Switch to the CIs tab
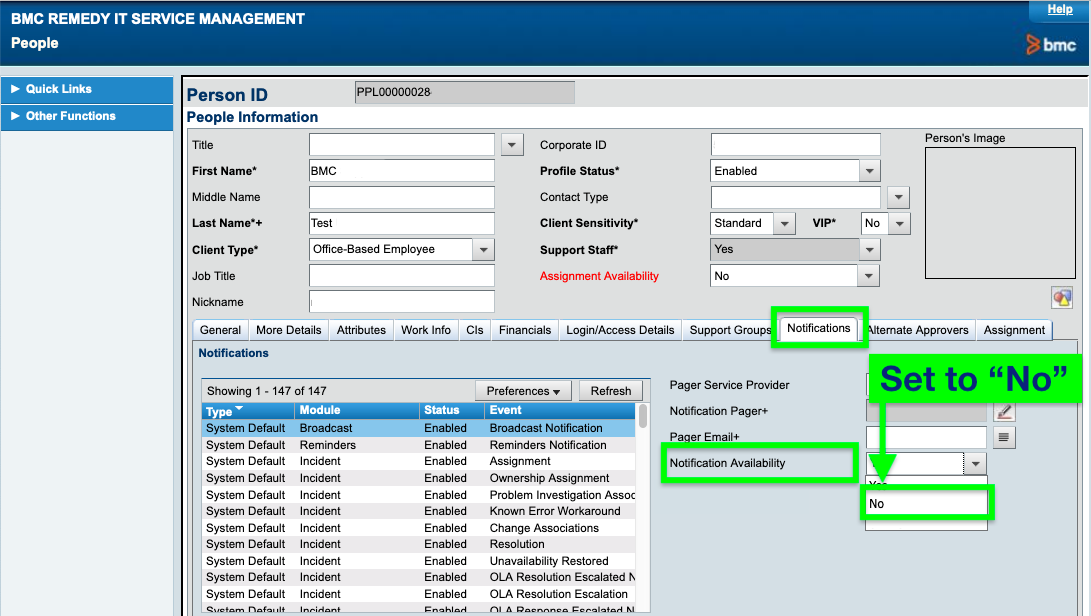 coord(475,330)
